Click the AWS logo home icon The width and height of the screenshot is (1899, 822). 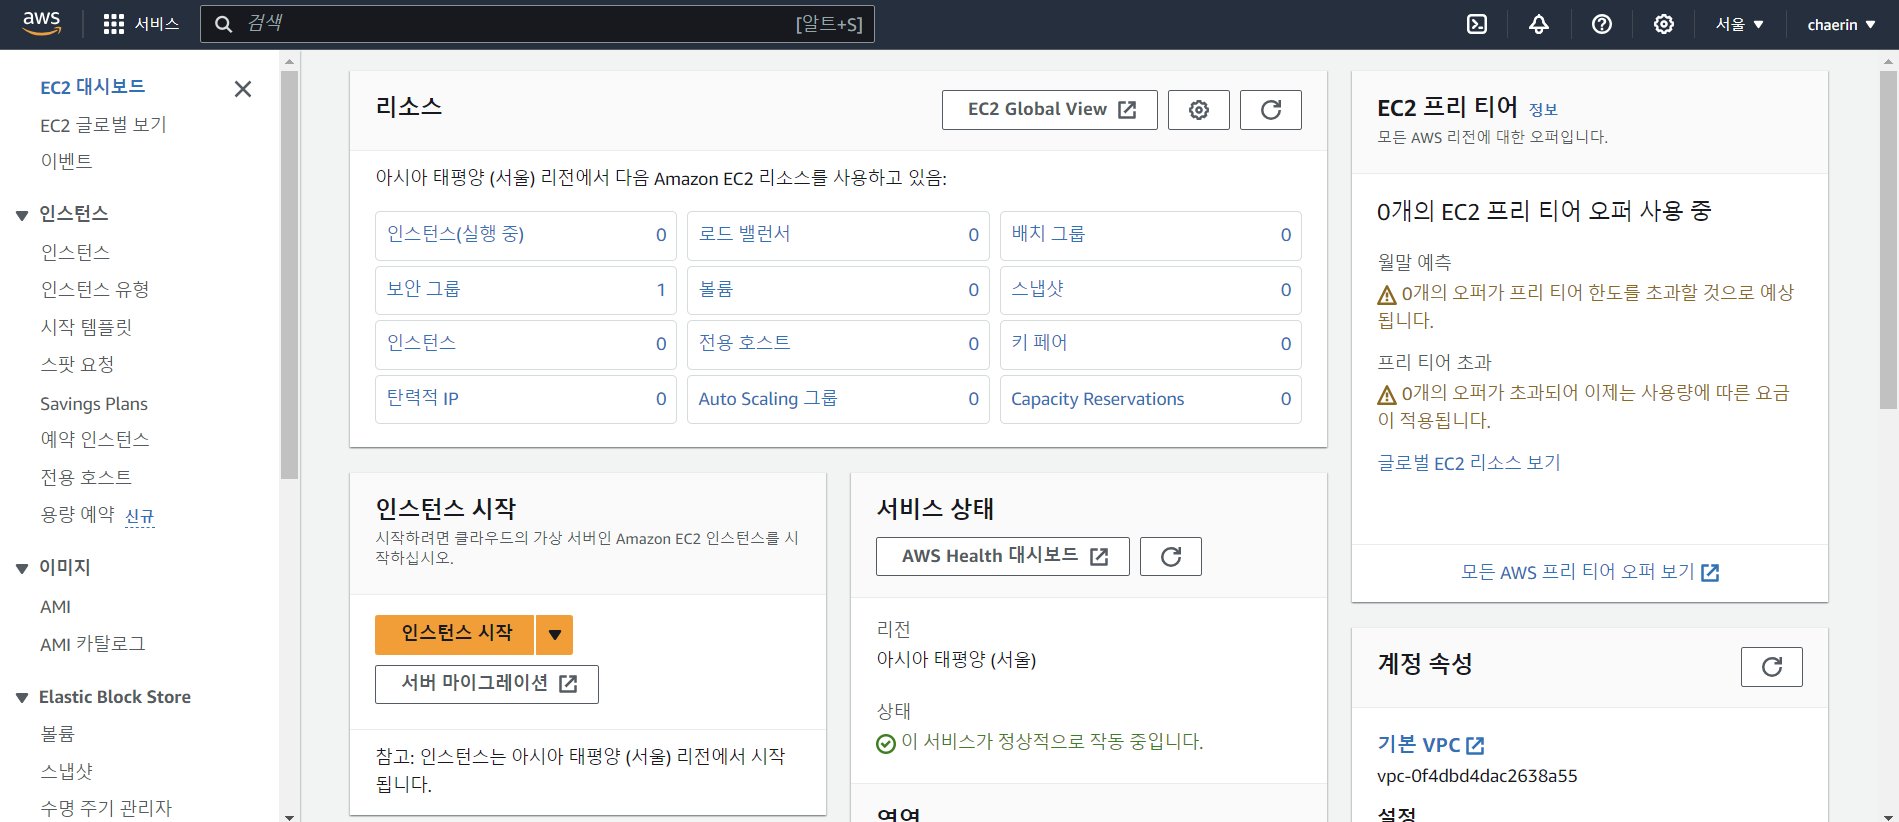coord(42,24)
